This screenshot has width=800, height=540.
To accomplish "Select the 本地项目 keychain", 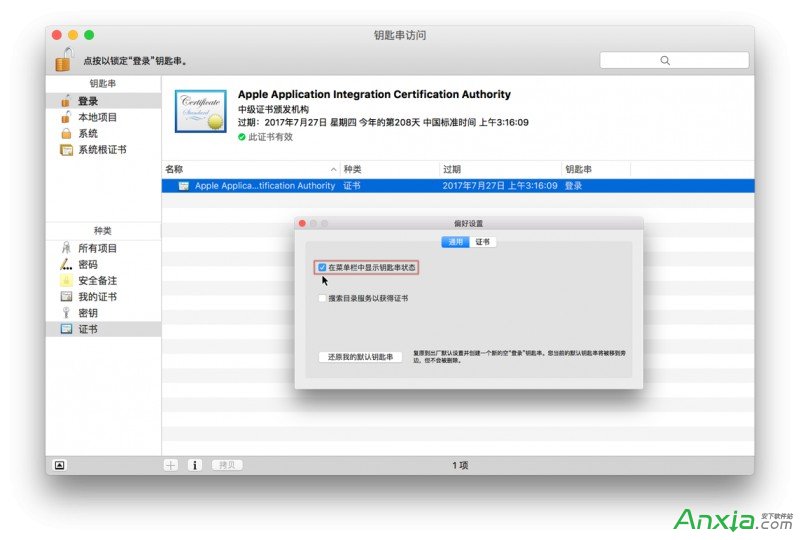I will 97,117.
